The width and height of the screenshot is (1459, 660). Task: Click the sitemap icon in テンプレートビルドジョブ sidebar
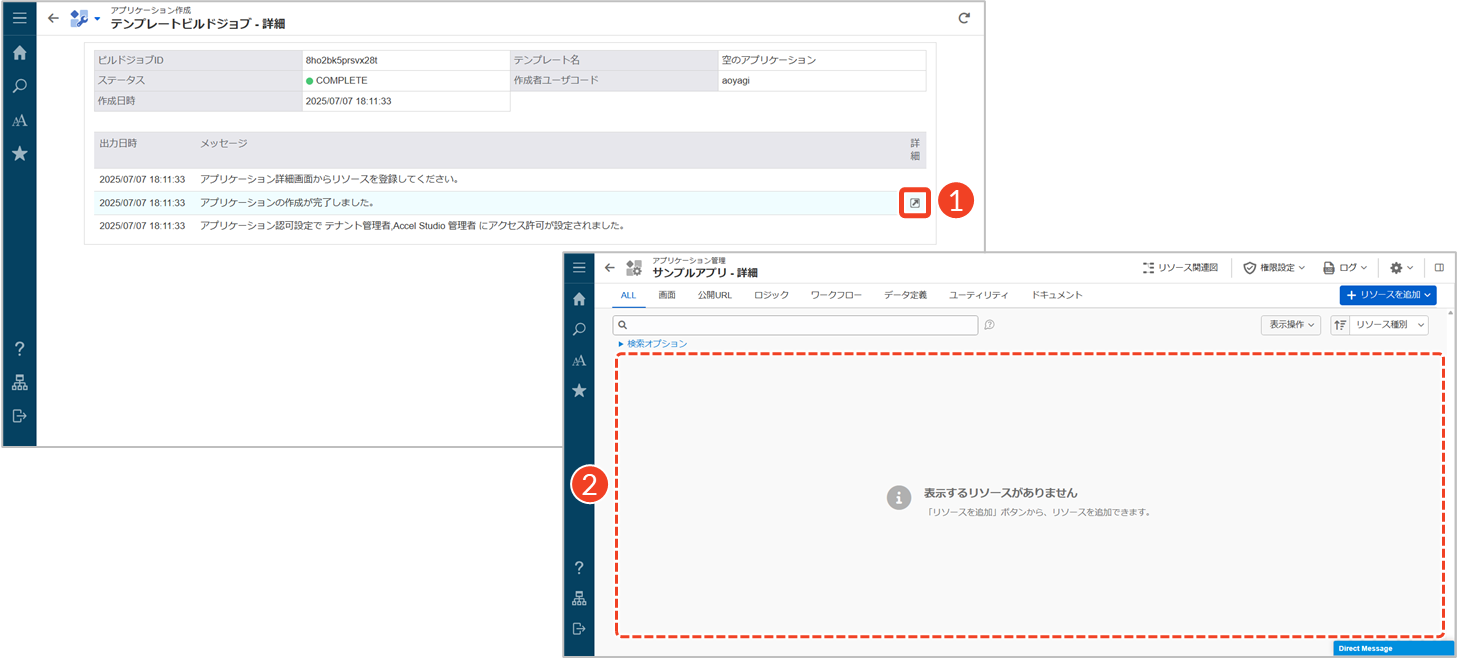tap(19, 383)
